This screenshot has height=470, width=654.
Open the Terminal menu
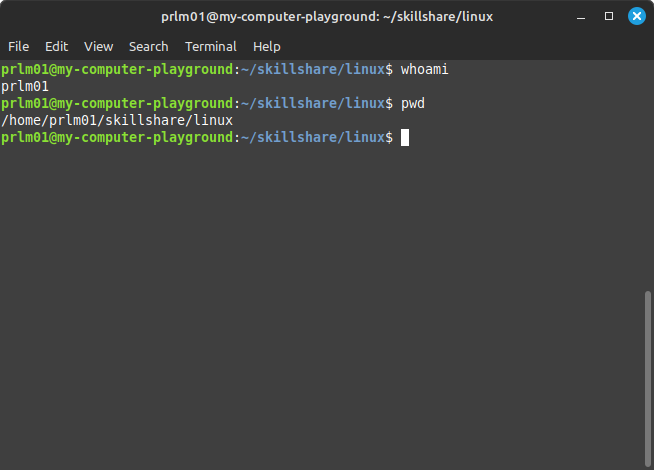(x=211, y=46)
